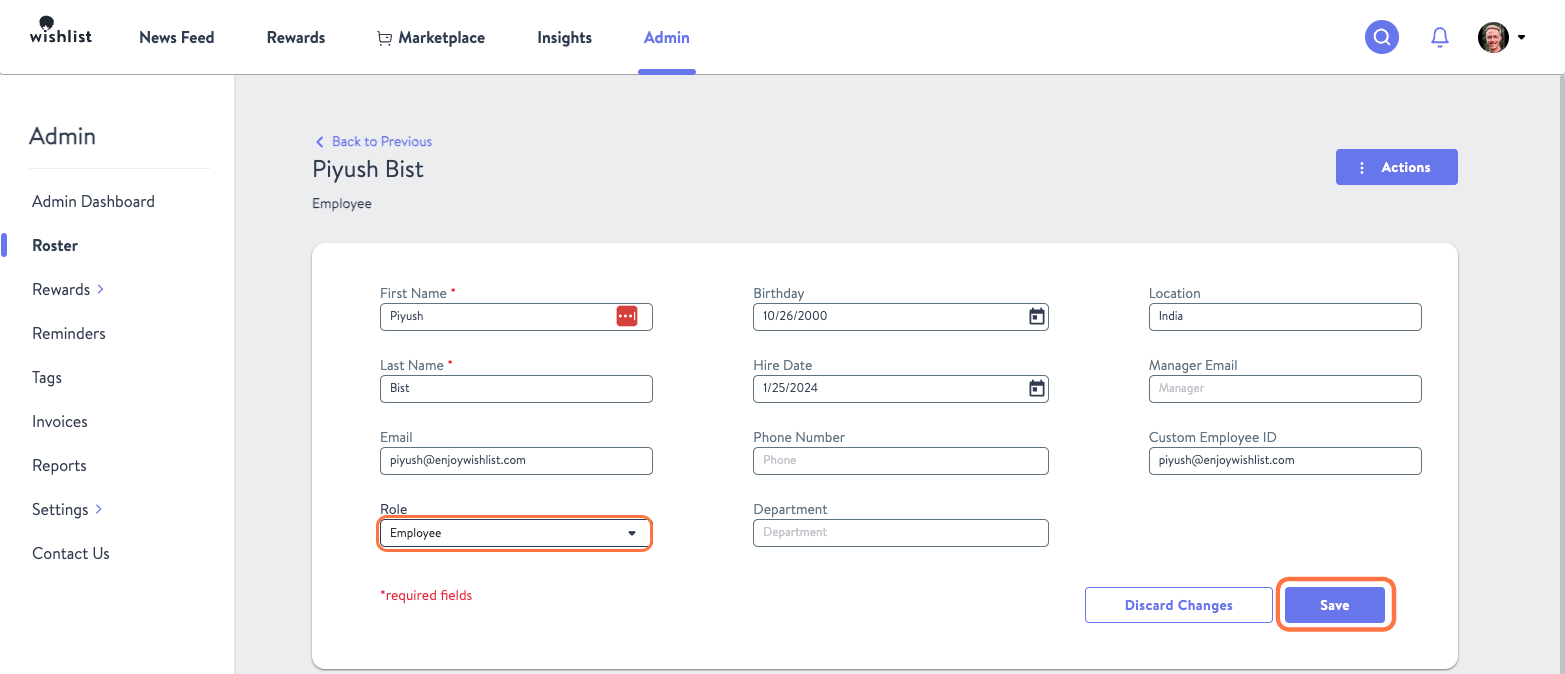Open the Actions menu button
This screenshot has width=1565, height=674.
pyautogui.click(x=1397, y=168)
